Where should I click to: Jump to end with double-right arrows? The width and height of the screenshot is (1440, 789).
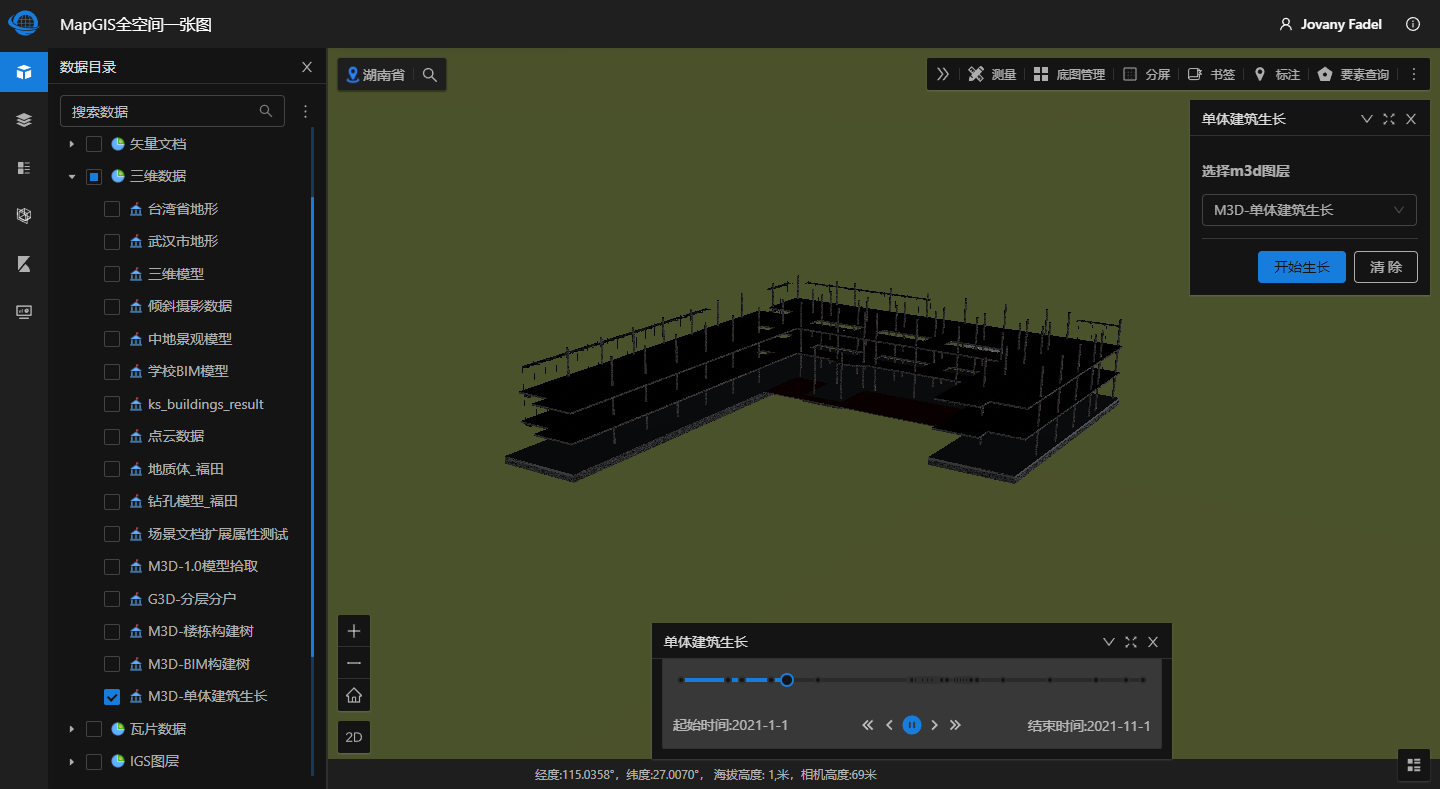956,725
